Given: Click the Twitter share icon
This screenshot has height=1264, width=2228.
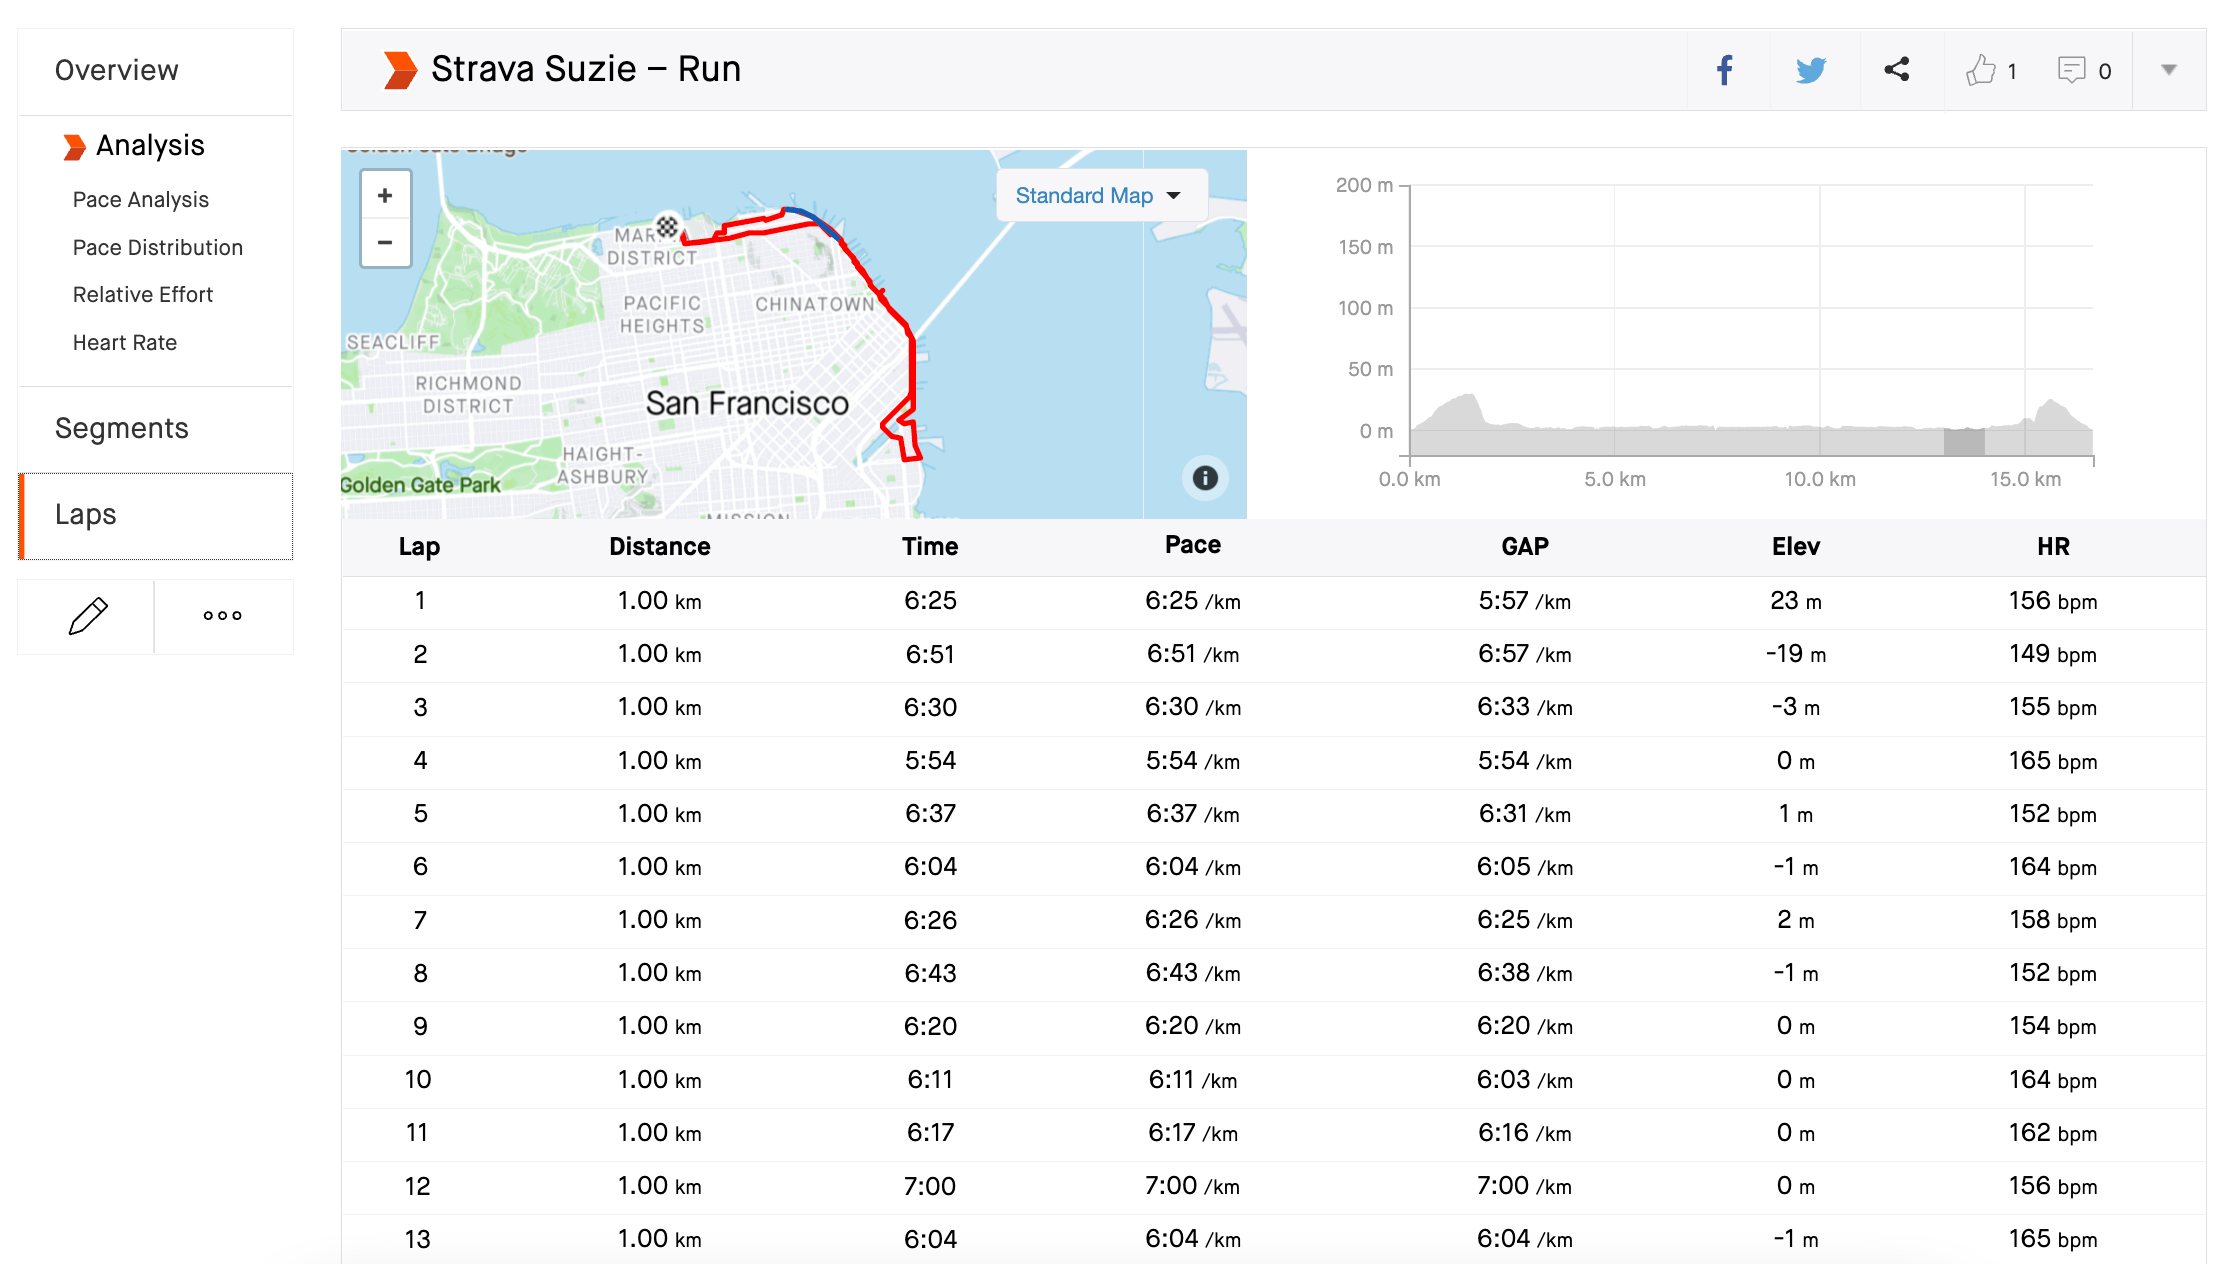Looking at the screenshot, I should tap(1811, 70).
